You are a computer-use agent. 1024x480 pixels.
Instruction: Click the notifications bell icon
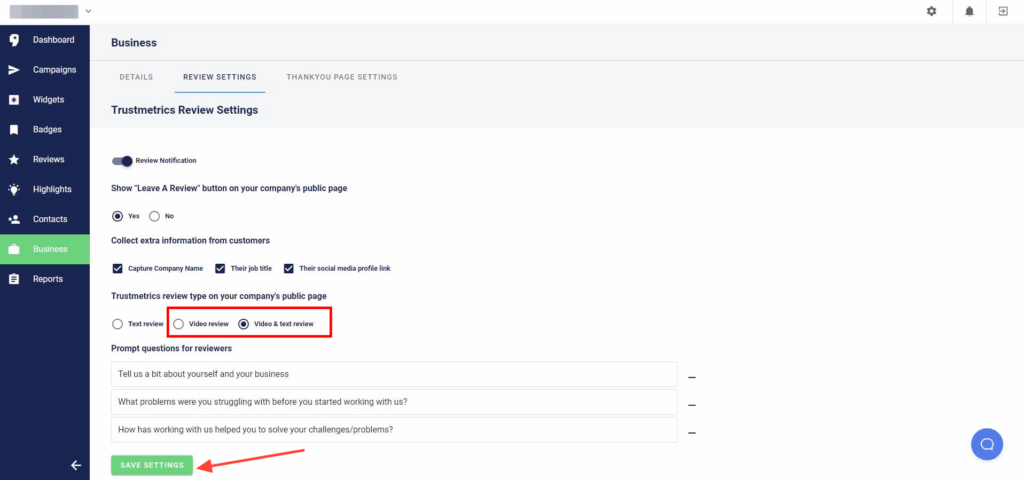[x=969, y=11]
